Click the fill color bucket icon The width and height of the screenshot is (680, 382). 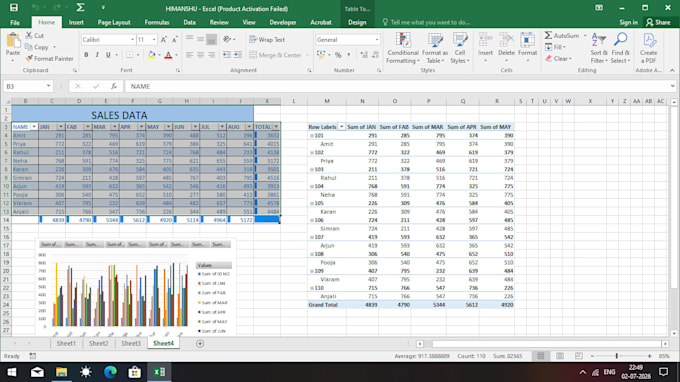pos(151,55)
